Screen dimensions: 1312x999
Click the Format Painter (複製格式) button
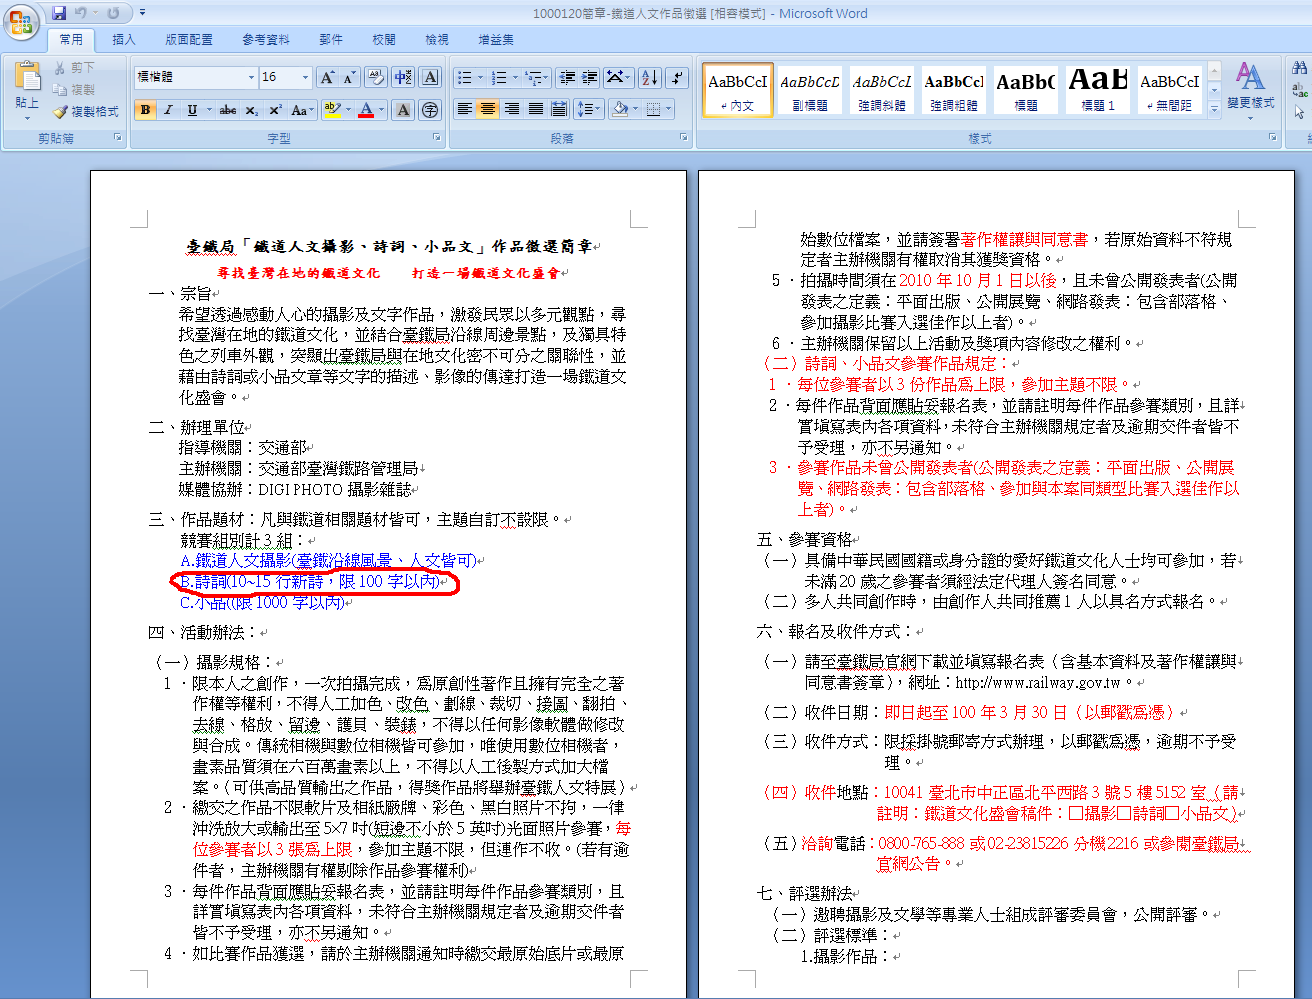click(x=86, y=111)
